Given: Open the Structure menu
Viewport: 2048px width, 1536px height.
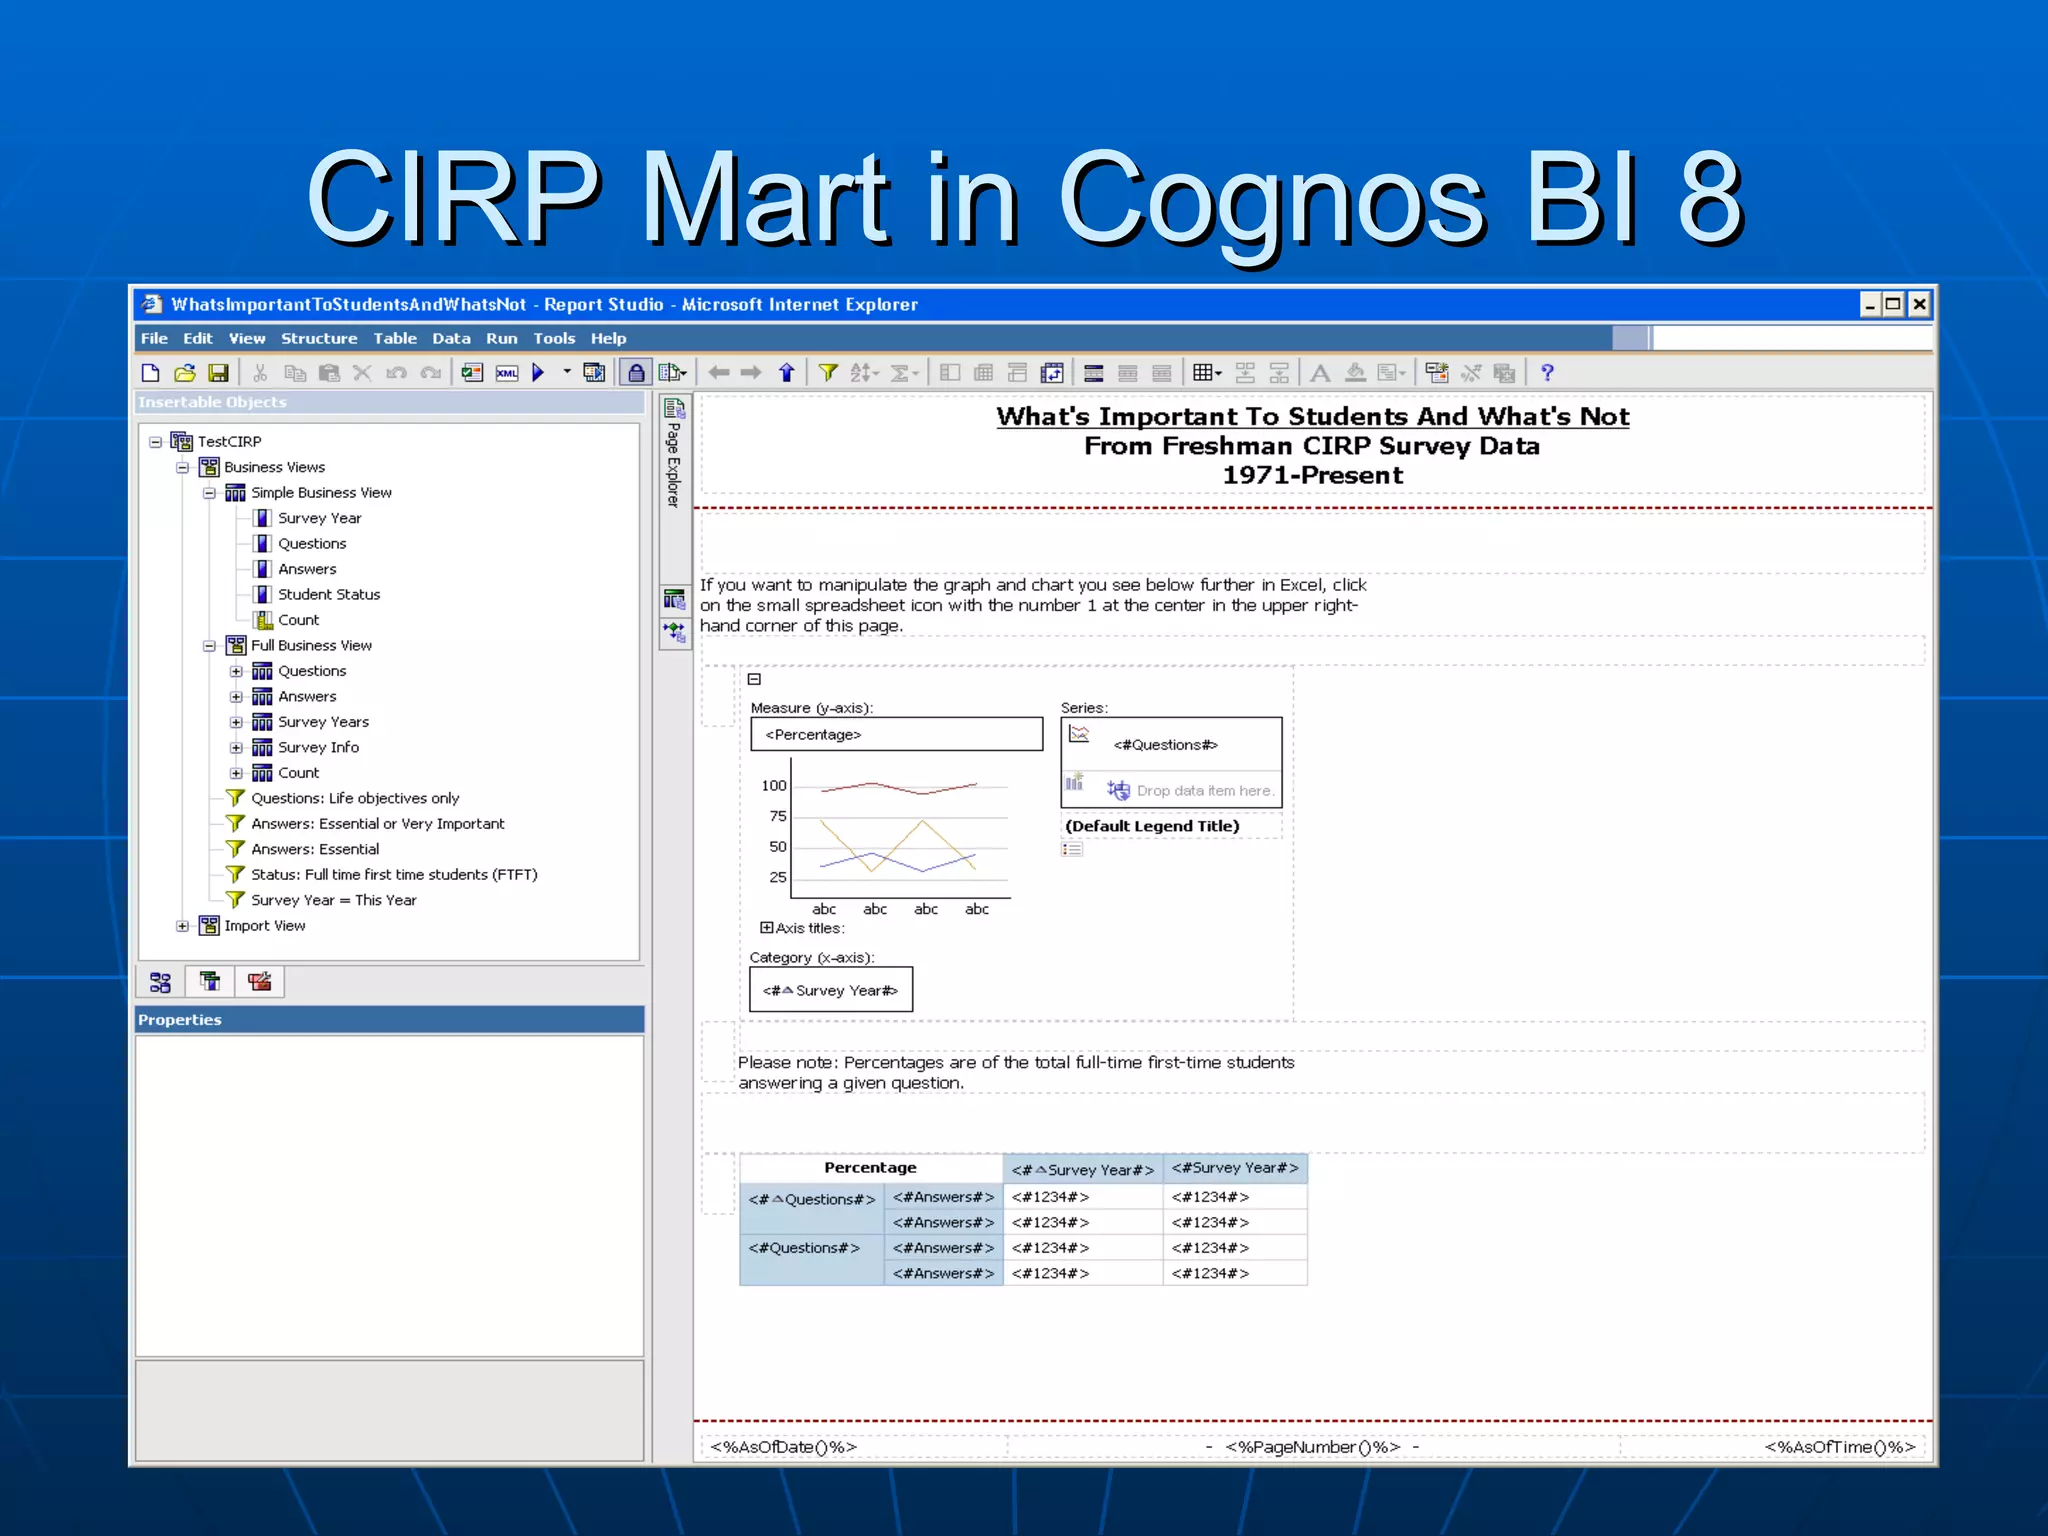Looking at the screenshot, I should (319, 338).
